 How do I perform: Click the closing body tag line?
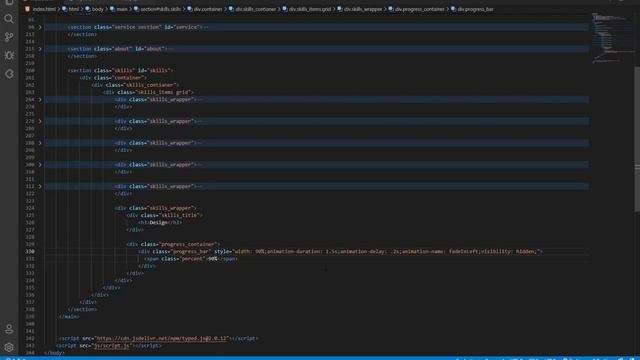click(x=54, y=353)
